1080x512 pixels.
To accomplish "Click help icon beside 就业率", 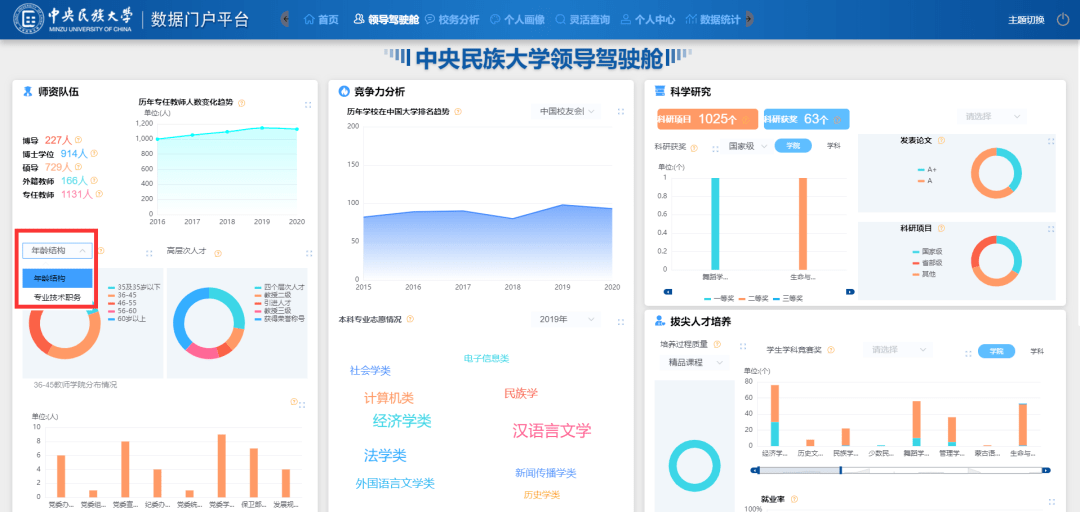I will 793,499.
